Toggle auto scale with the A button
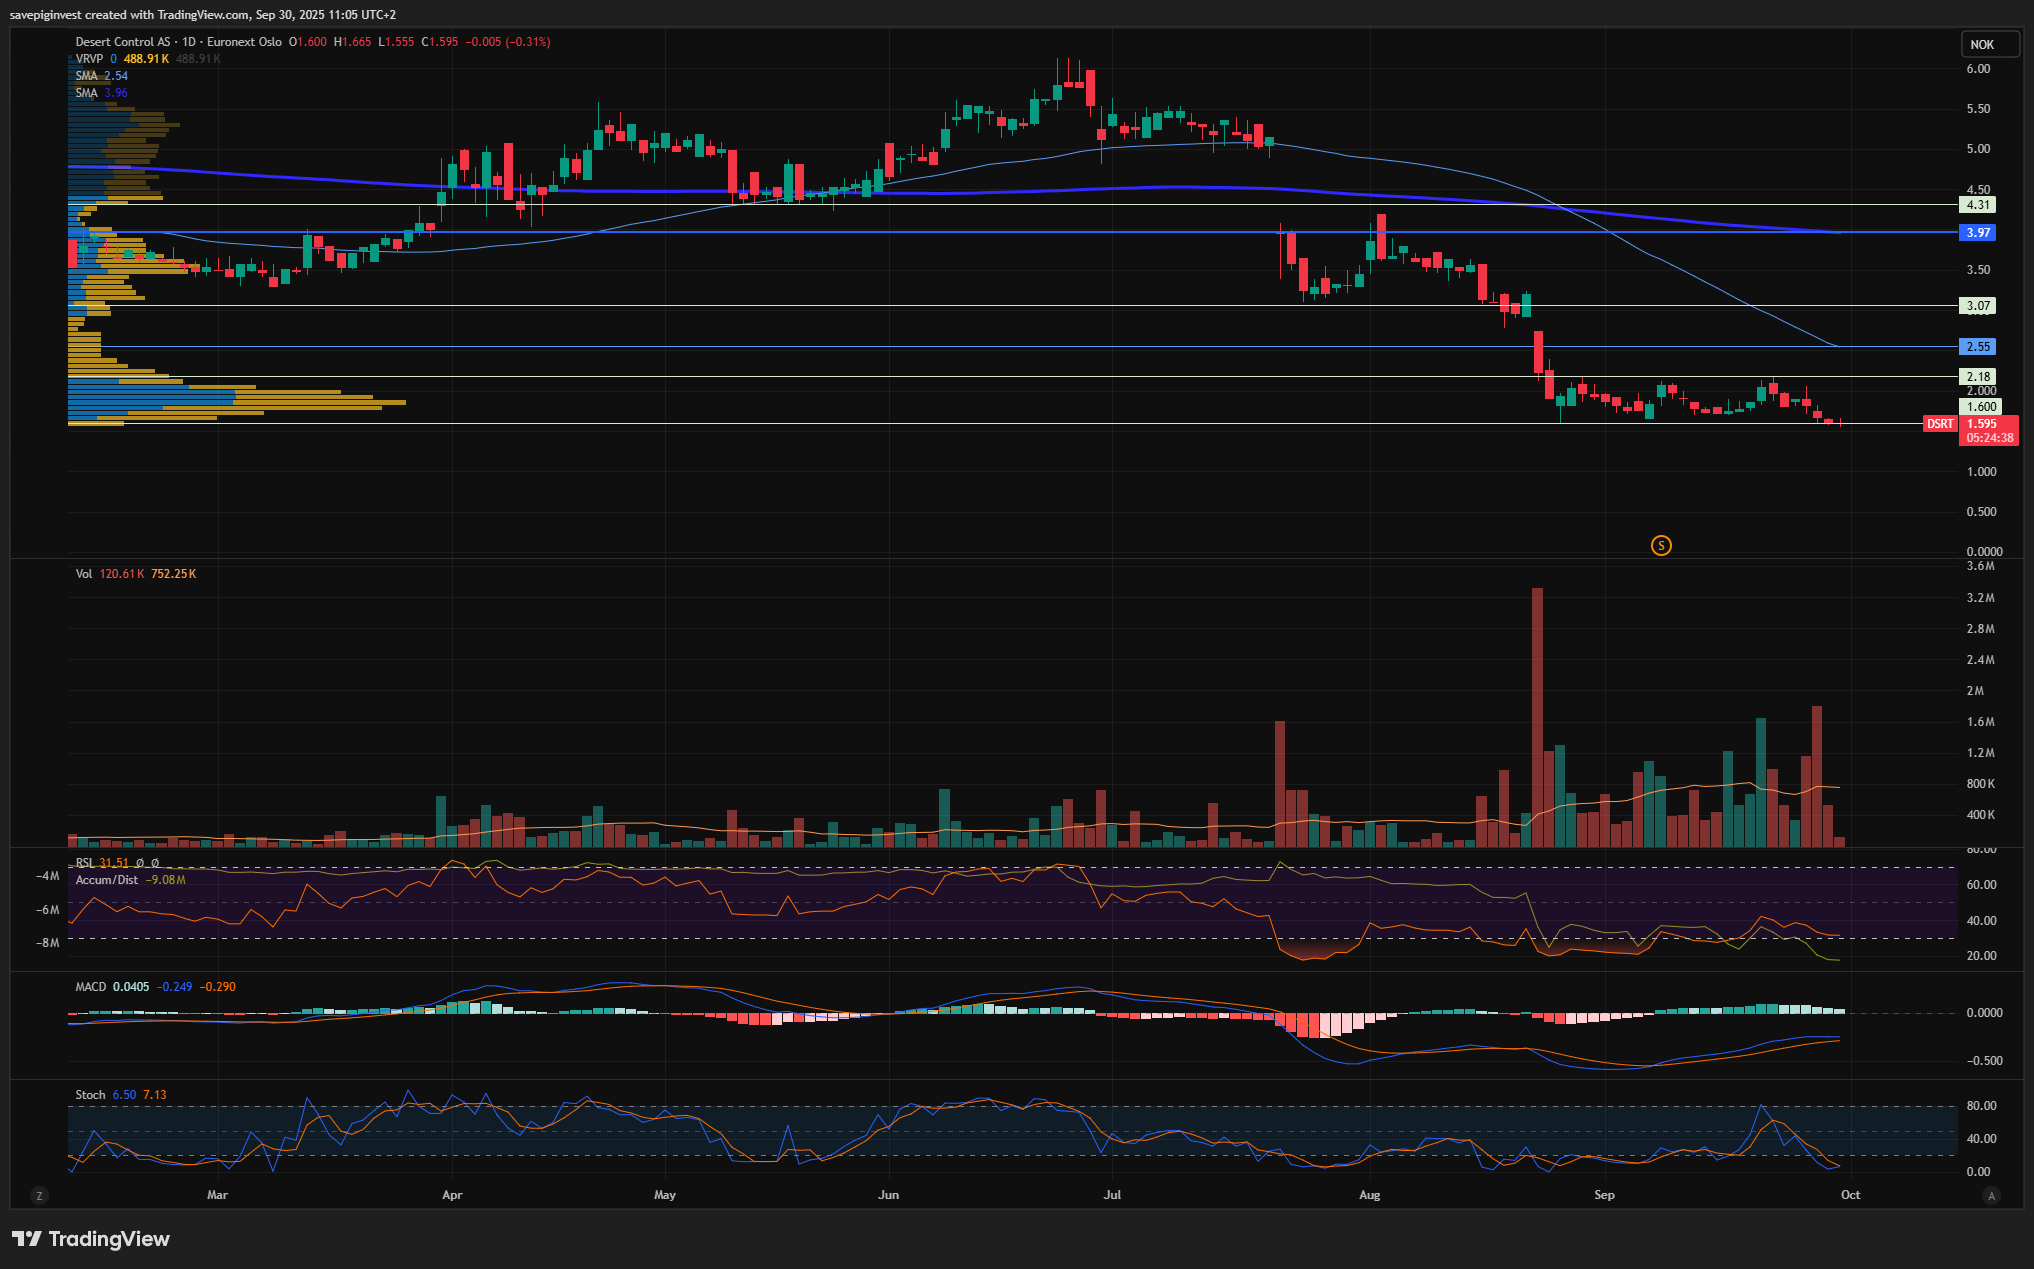2034x1269 pixels. tap(1991, 1195)
